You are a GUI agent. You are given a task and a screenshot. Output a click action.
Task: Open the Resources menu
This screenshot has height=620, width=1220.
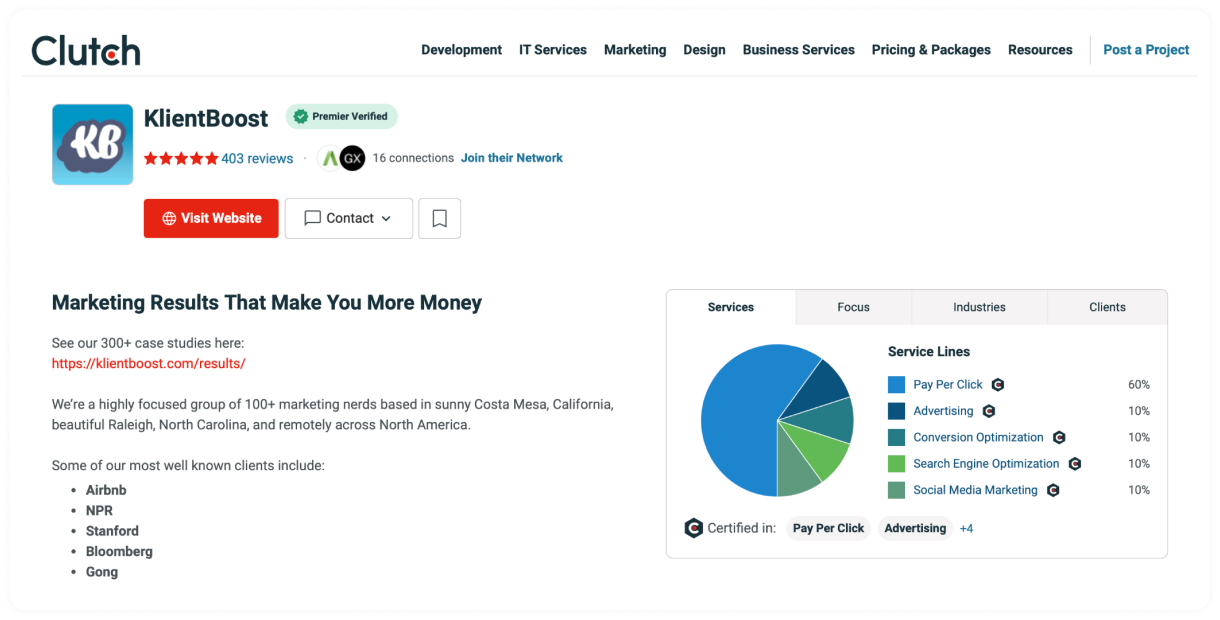(x=1040, y=50)
